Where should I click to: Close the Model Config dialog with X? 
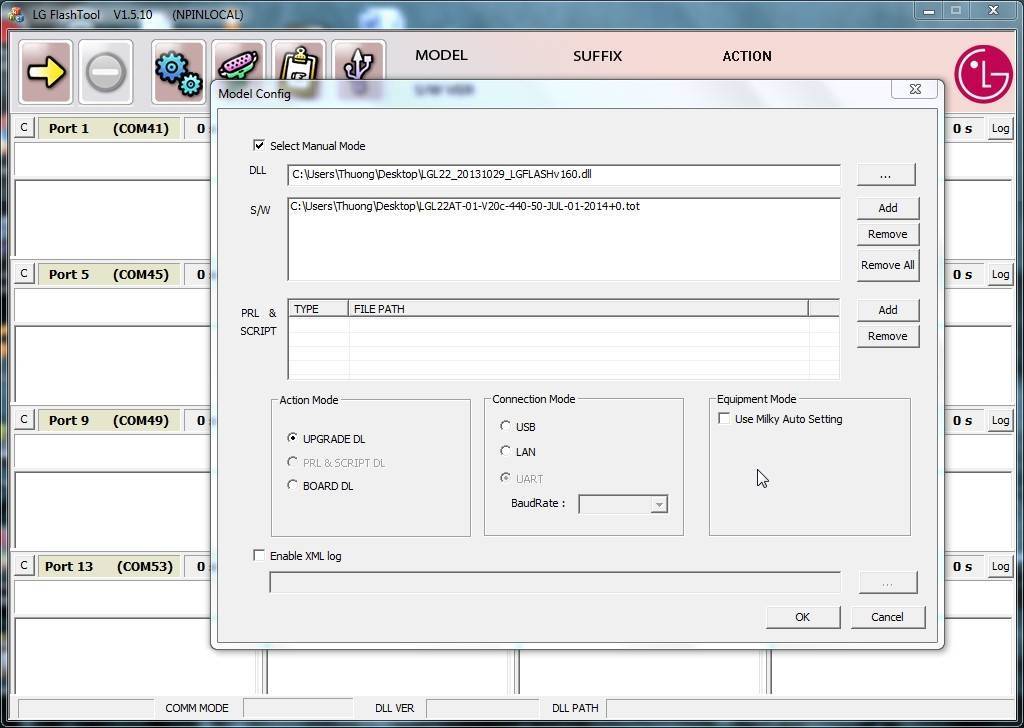tap(916, 89)
